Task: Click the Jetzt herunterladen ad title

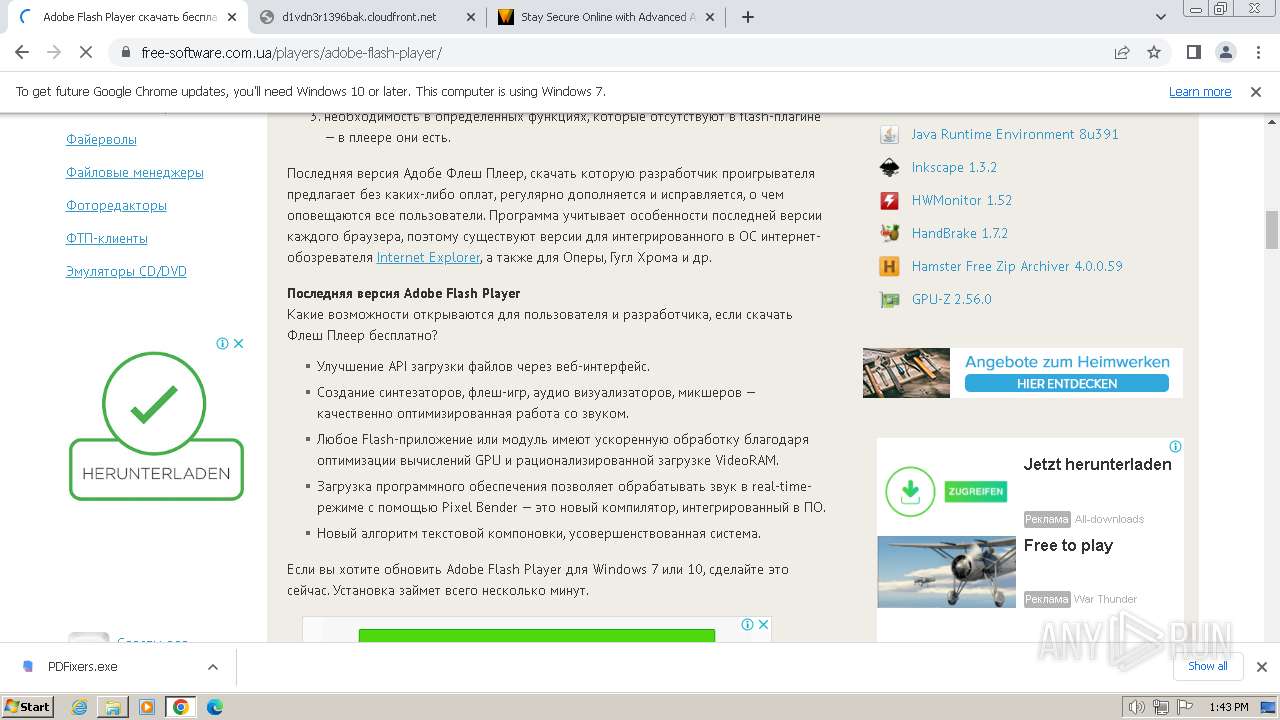Action: [1097, 464]
